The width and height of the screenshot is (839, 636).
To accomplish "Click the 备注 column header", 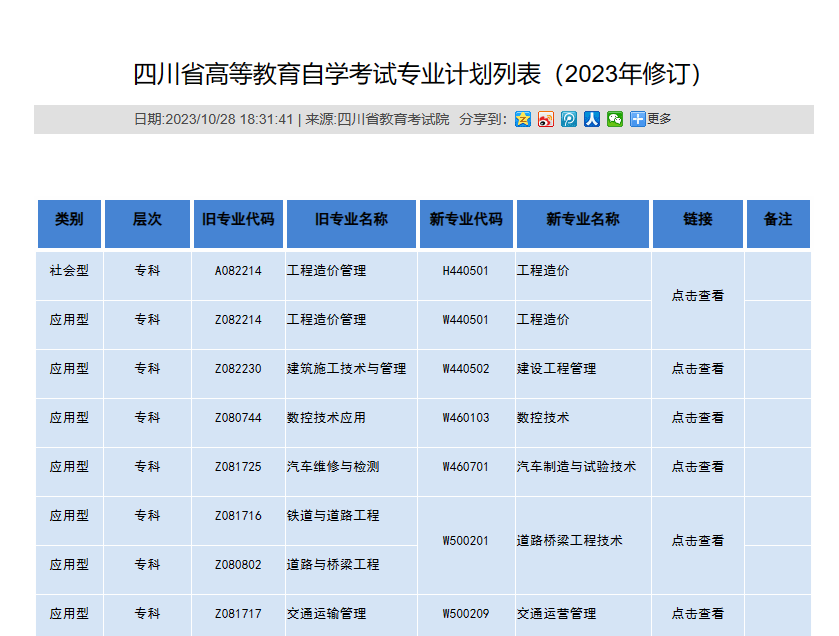I will [x=777, y=219].
